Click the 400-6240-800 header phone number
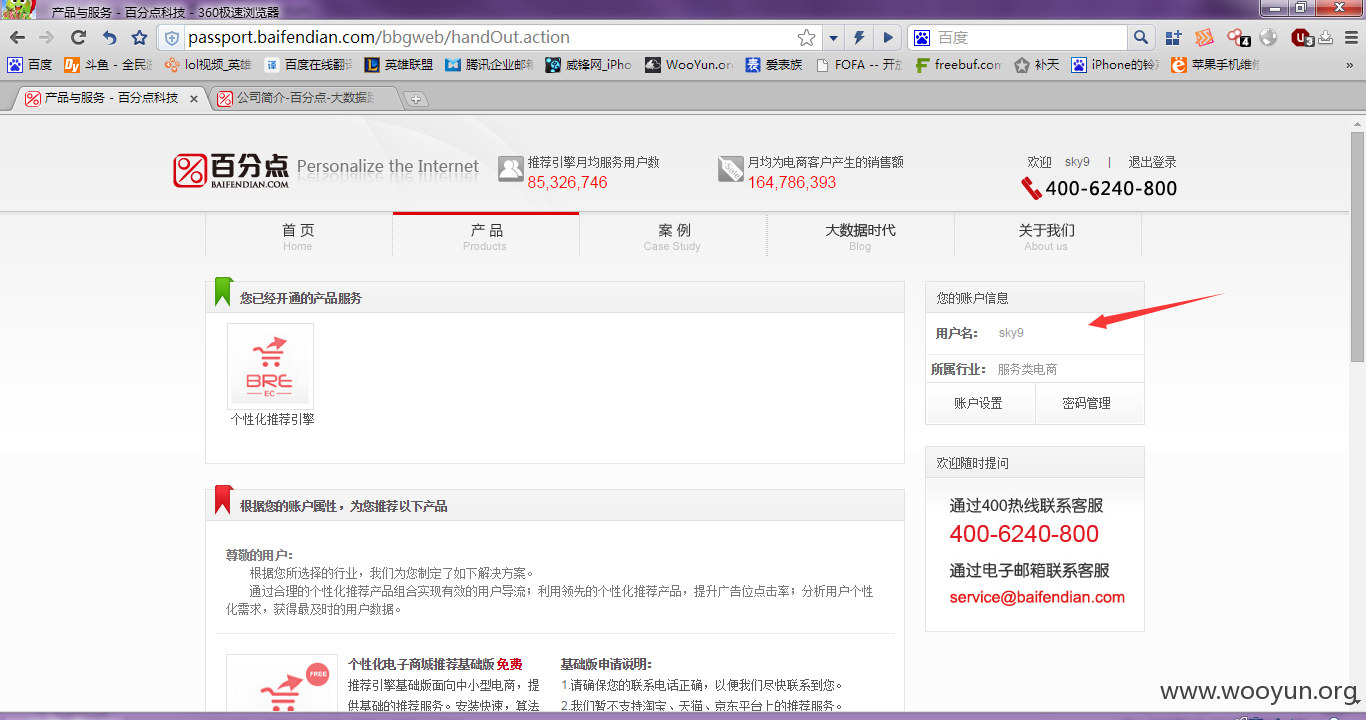Screen dimensions: 1366x720 click(x=1111, y=188)
